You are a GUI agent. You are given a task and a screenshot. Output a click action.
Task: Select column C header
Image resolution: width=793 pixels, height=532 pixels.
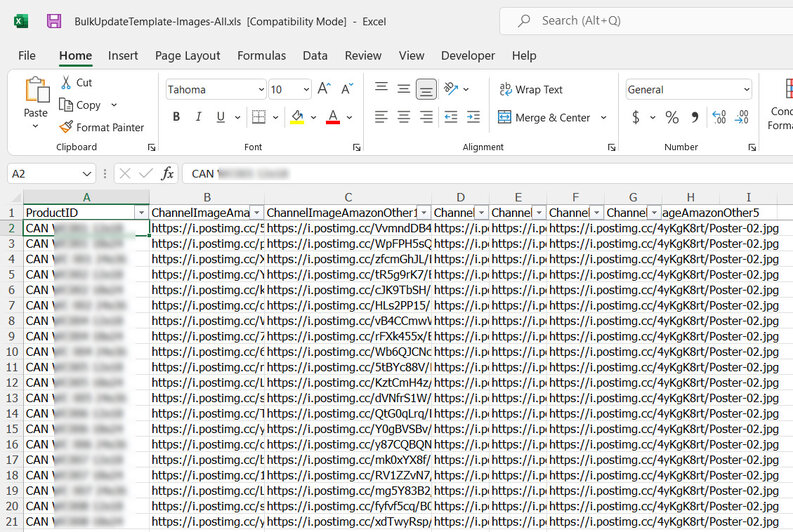(348, 197)
